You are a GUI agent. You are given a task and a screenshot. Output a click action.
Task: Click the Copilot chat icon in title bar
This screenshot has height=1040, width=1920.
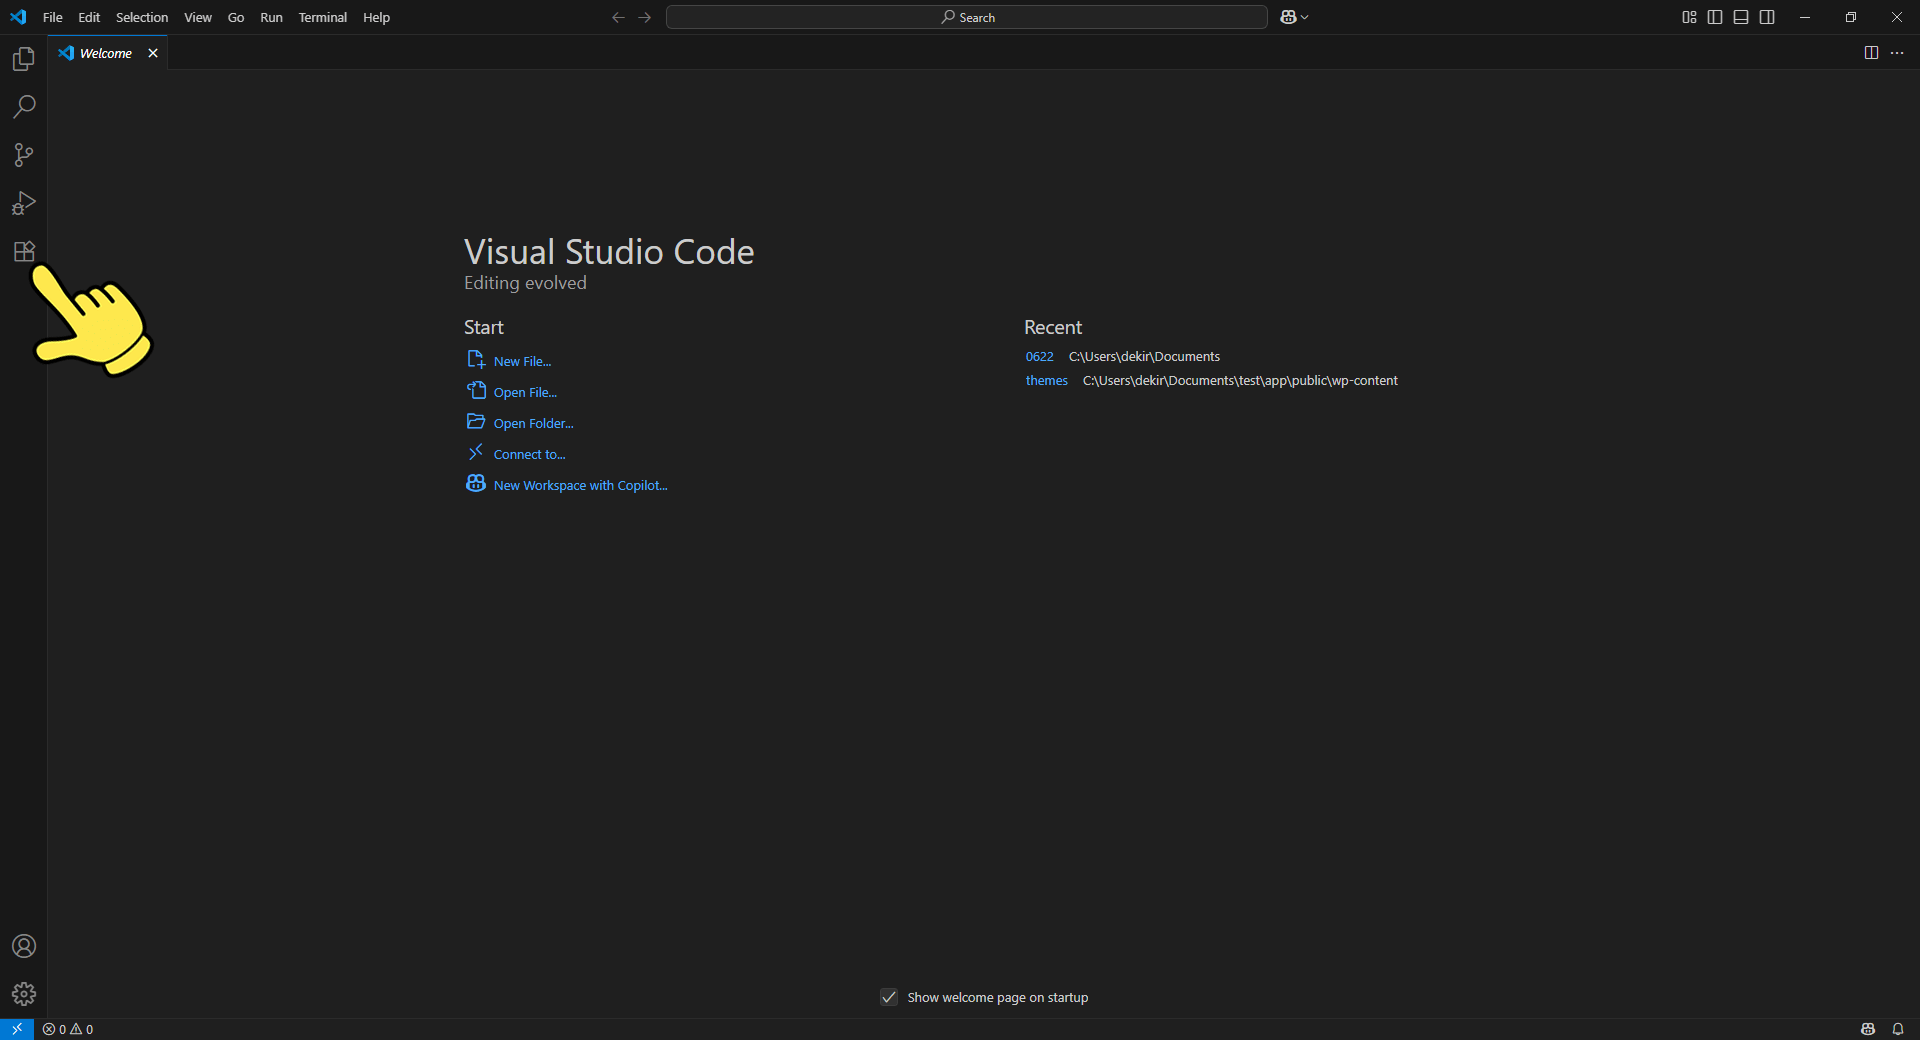tap(1288, 17)
